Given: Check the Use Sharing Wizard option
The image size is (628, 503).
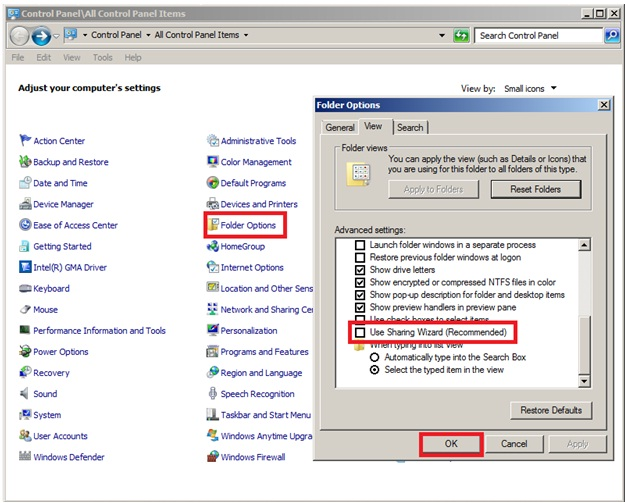Looking at the screenshot, I should click(x=360, y=332).
